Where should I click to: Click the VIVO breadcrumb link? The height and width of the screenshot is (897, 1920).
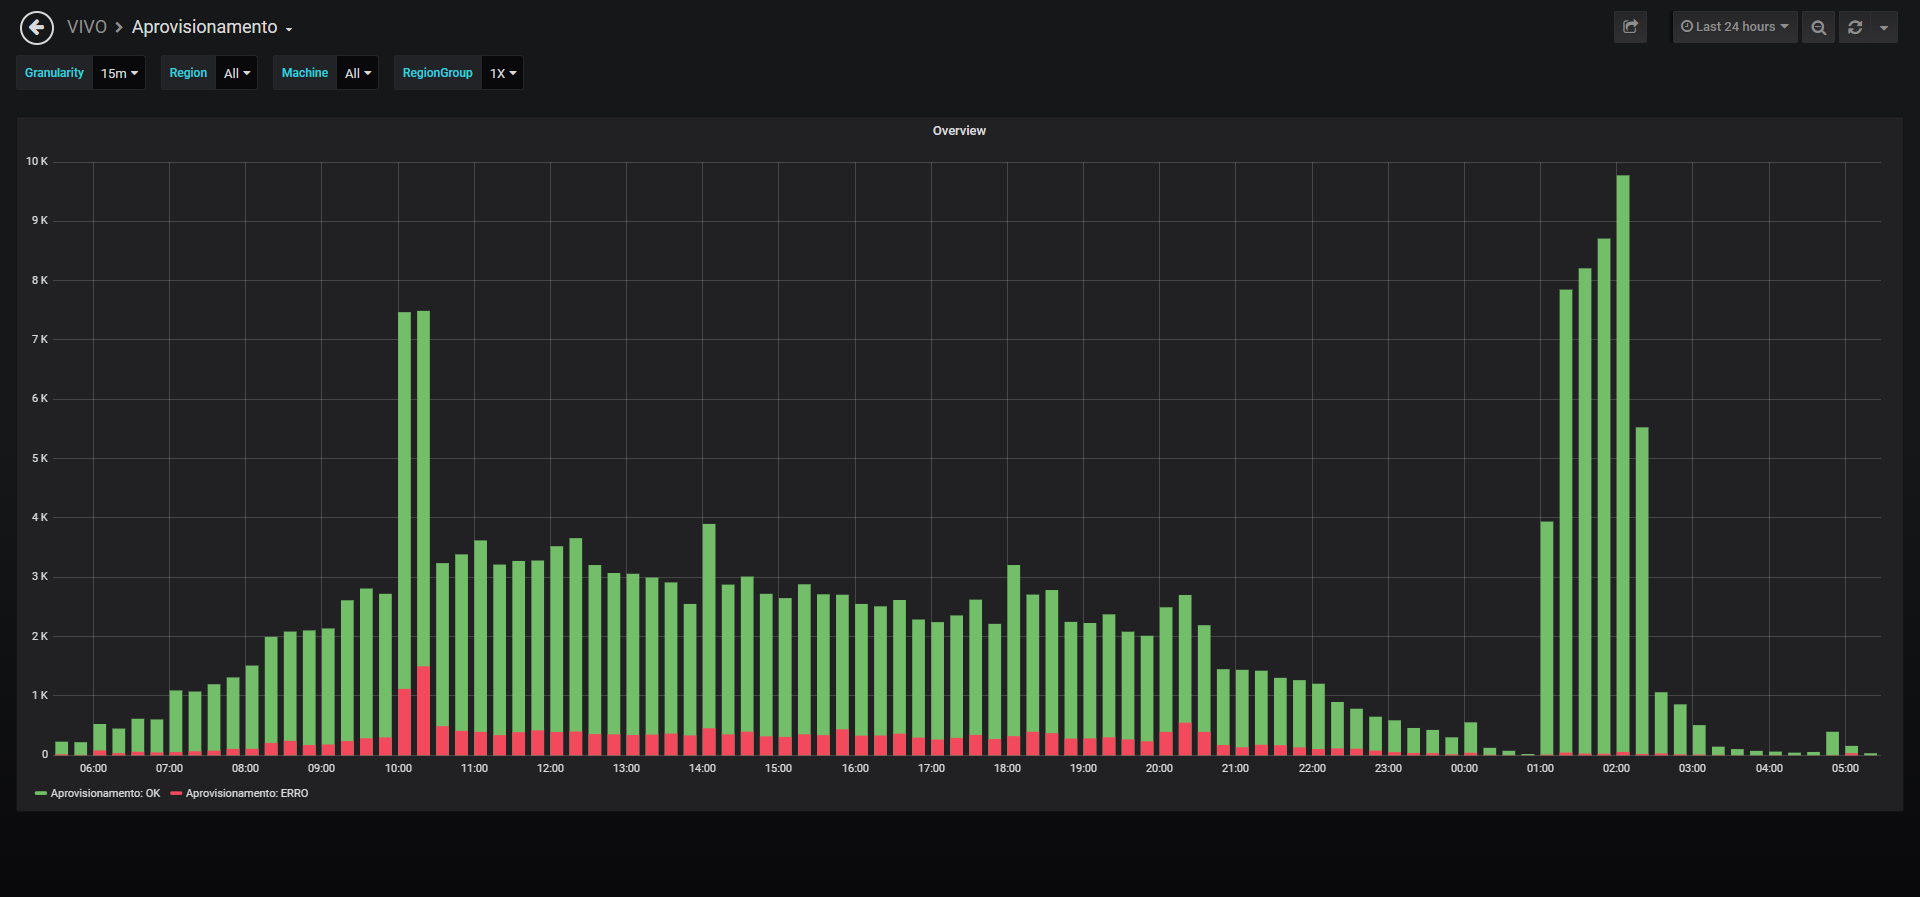[x=87, y=27]
